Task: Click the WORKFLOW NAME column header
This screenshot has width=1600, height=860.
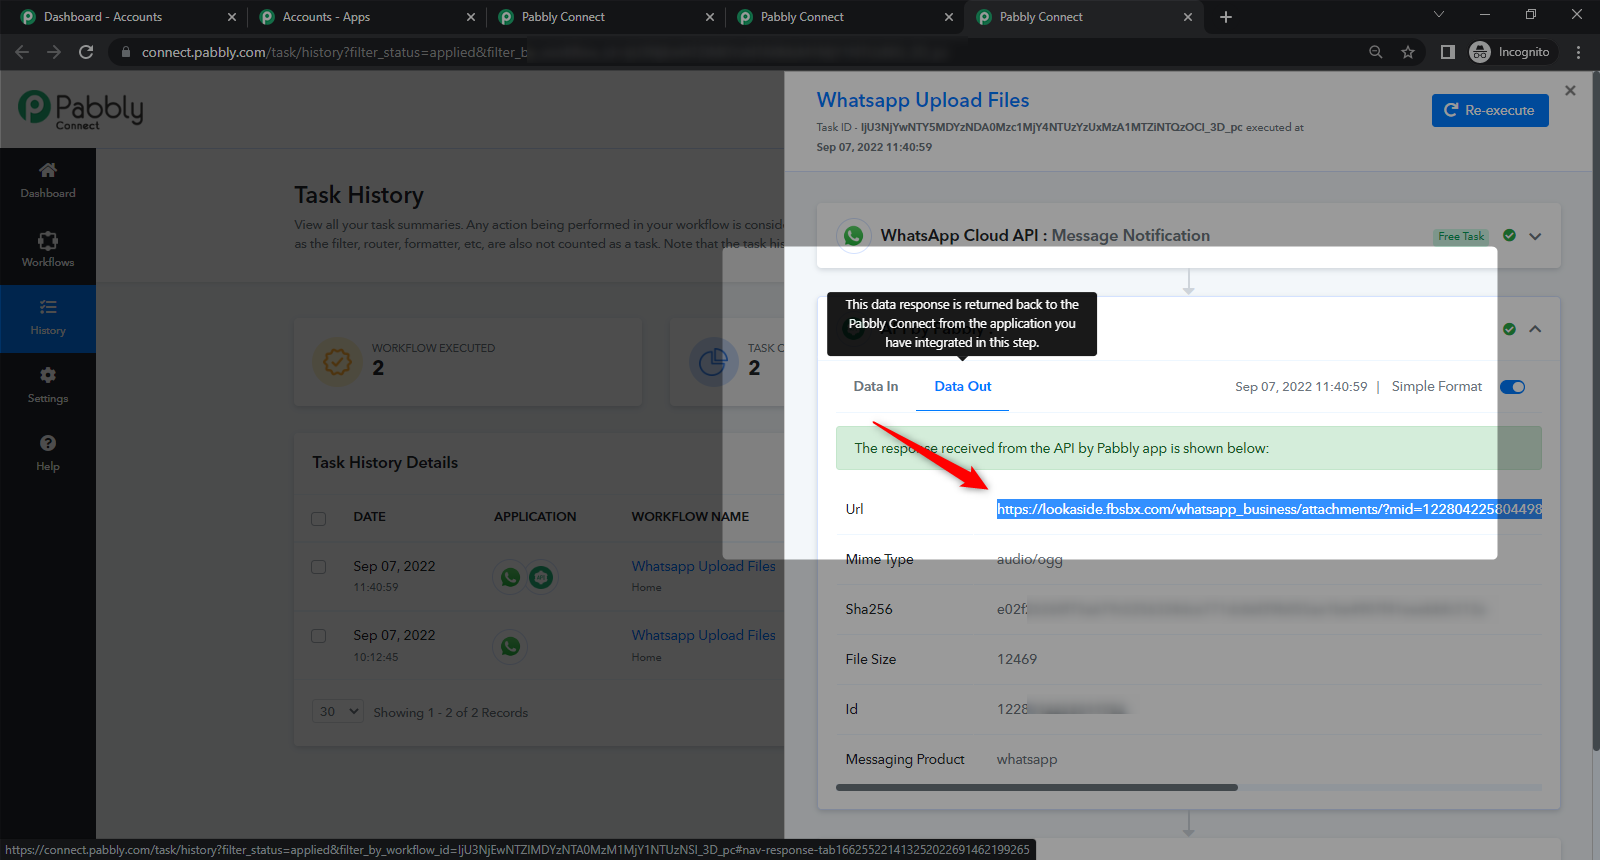Action: [690, 517]
